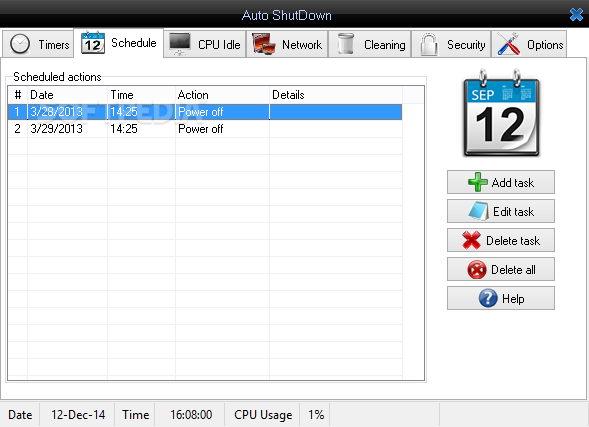Edit the selected task

[x=501, y=211]
